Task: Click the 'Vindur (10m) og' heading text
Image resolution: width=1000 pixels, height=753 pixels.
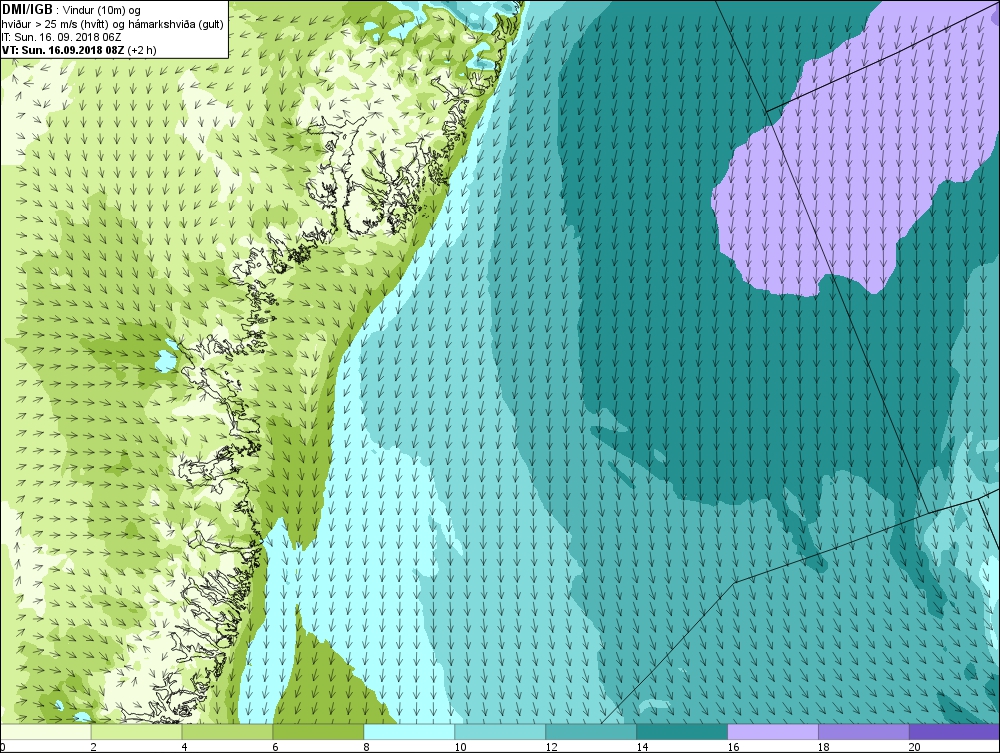Action: (x=103, y=11)
